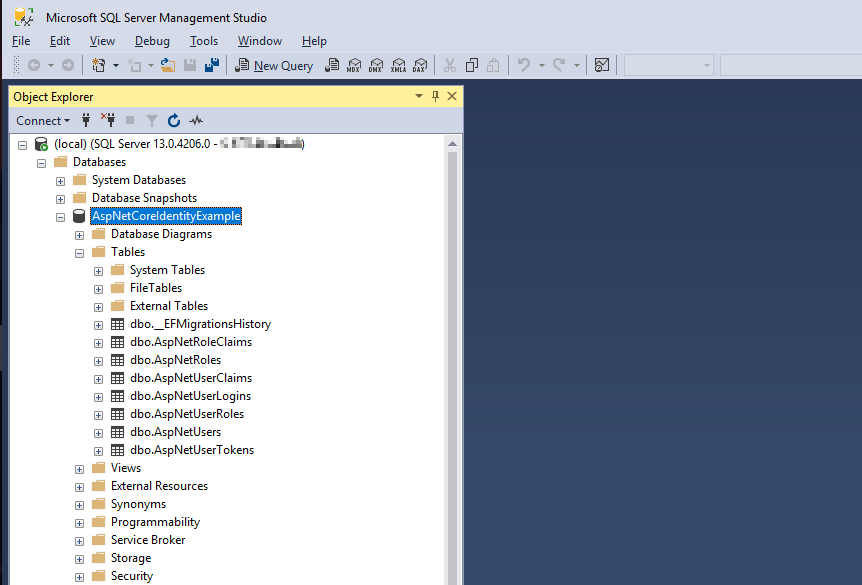The width and height of the screenshot is (862, 585).
Task: Open the Analysis Services MDX Query icon
Action: point(354,65)
